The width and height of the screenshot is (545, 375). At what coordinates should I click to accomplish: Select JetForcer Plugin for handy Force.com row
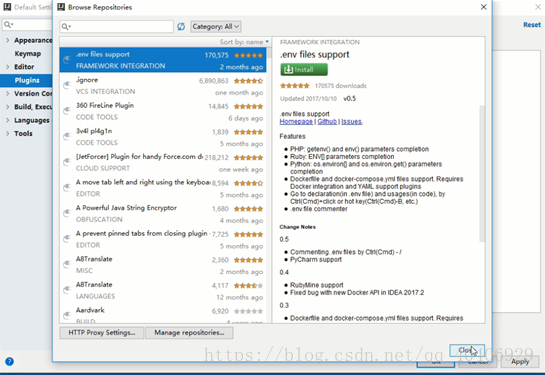163,162
